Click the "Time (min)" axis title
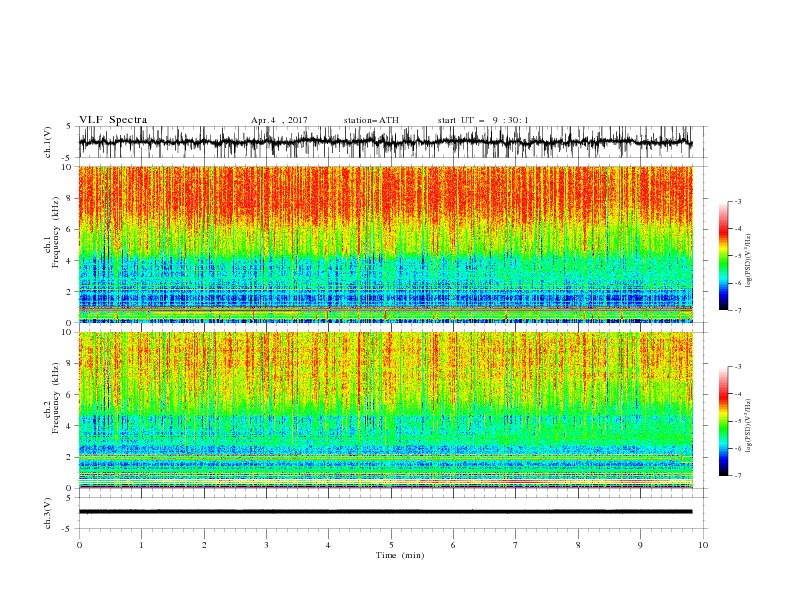Viewport: 792px width, 612px height. coord(400,555)
